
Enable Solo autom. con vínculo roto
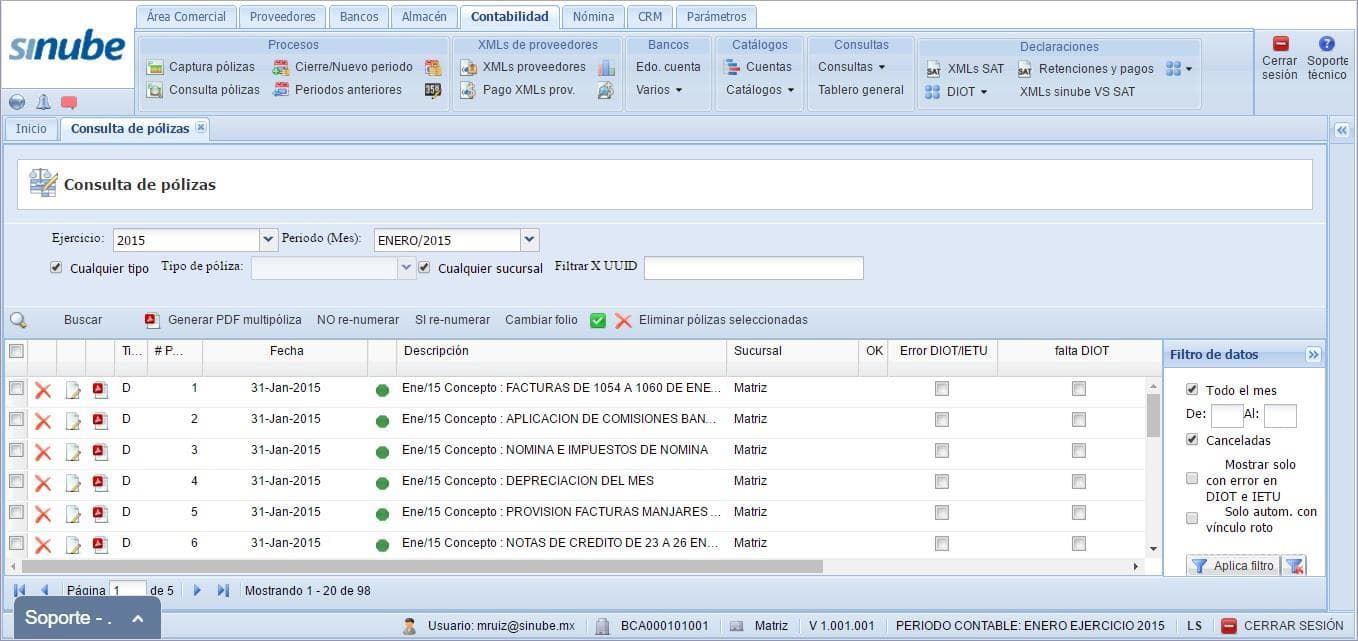pyautogui.click(x=1192, y=518)
